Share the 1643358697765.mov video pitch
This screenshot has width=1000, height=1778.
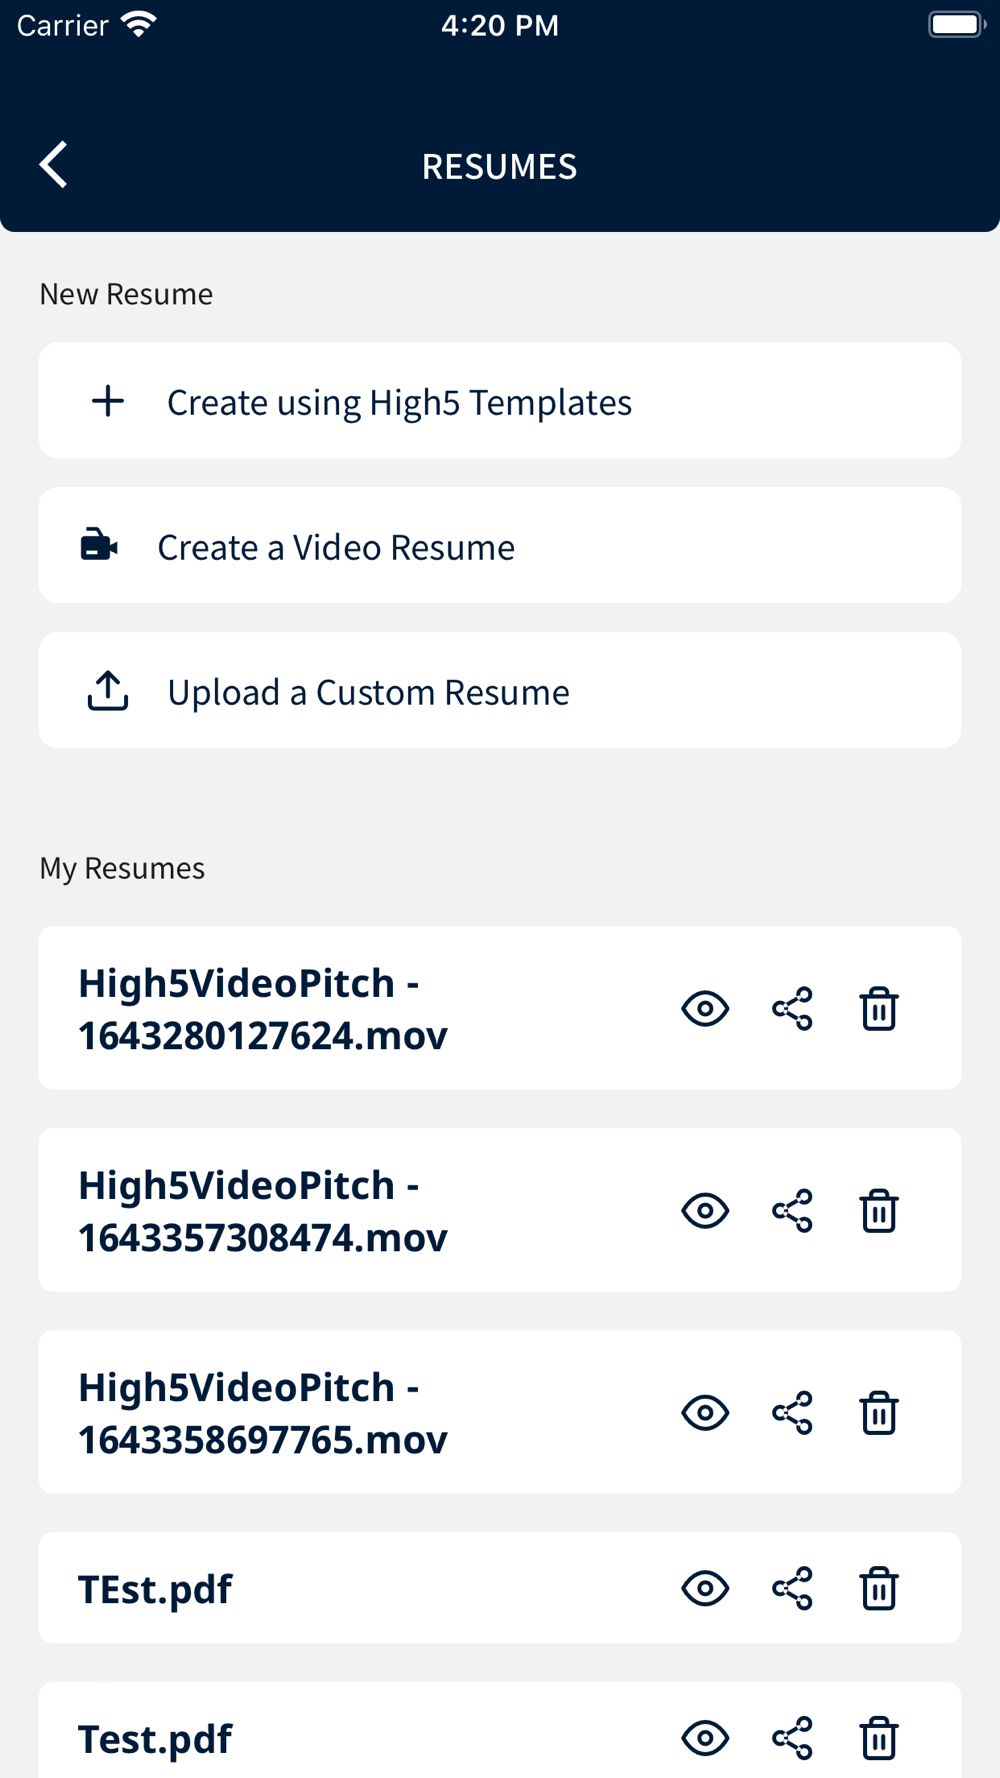[792, 1413]
